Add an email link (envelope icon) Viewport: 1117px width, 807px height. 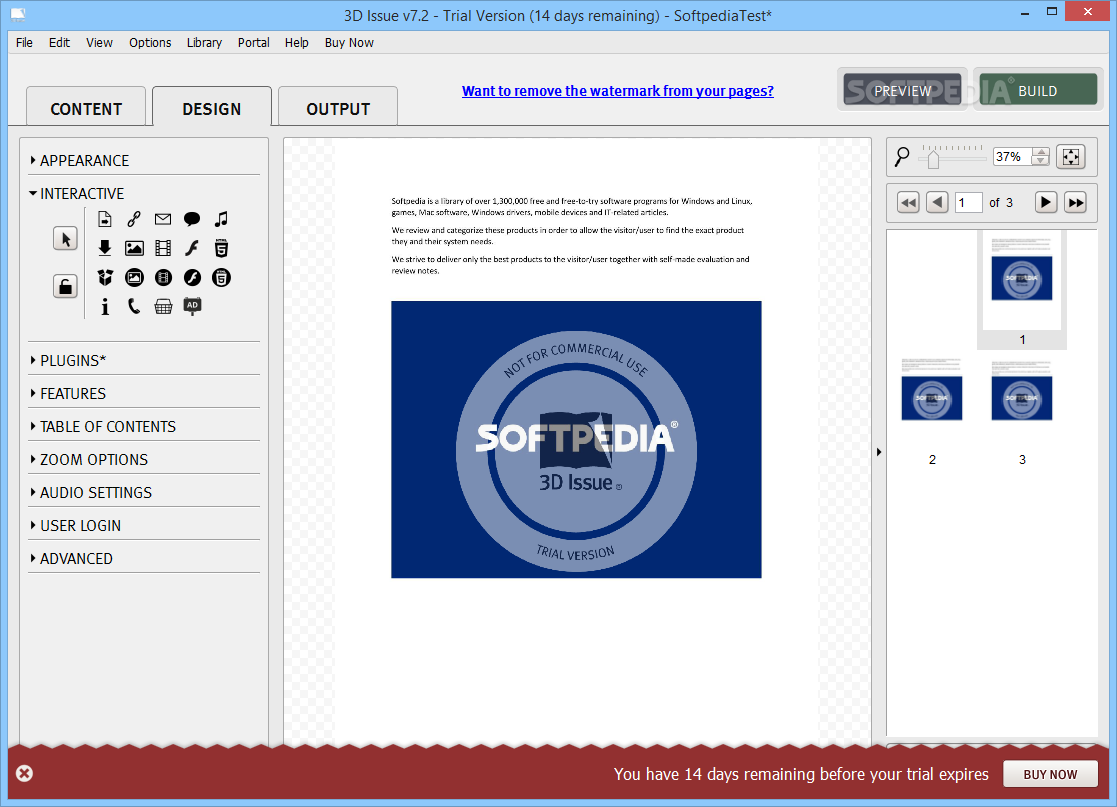point(163,219)
